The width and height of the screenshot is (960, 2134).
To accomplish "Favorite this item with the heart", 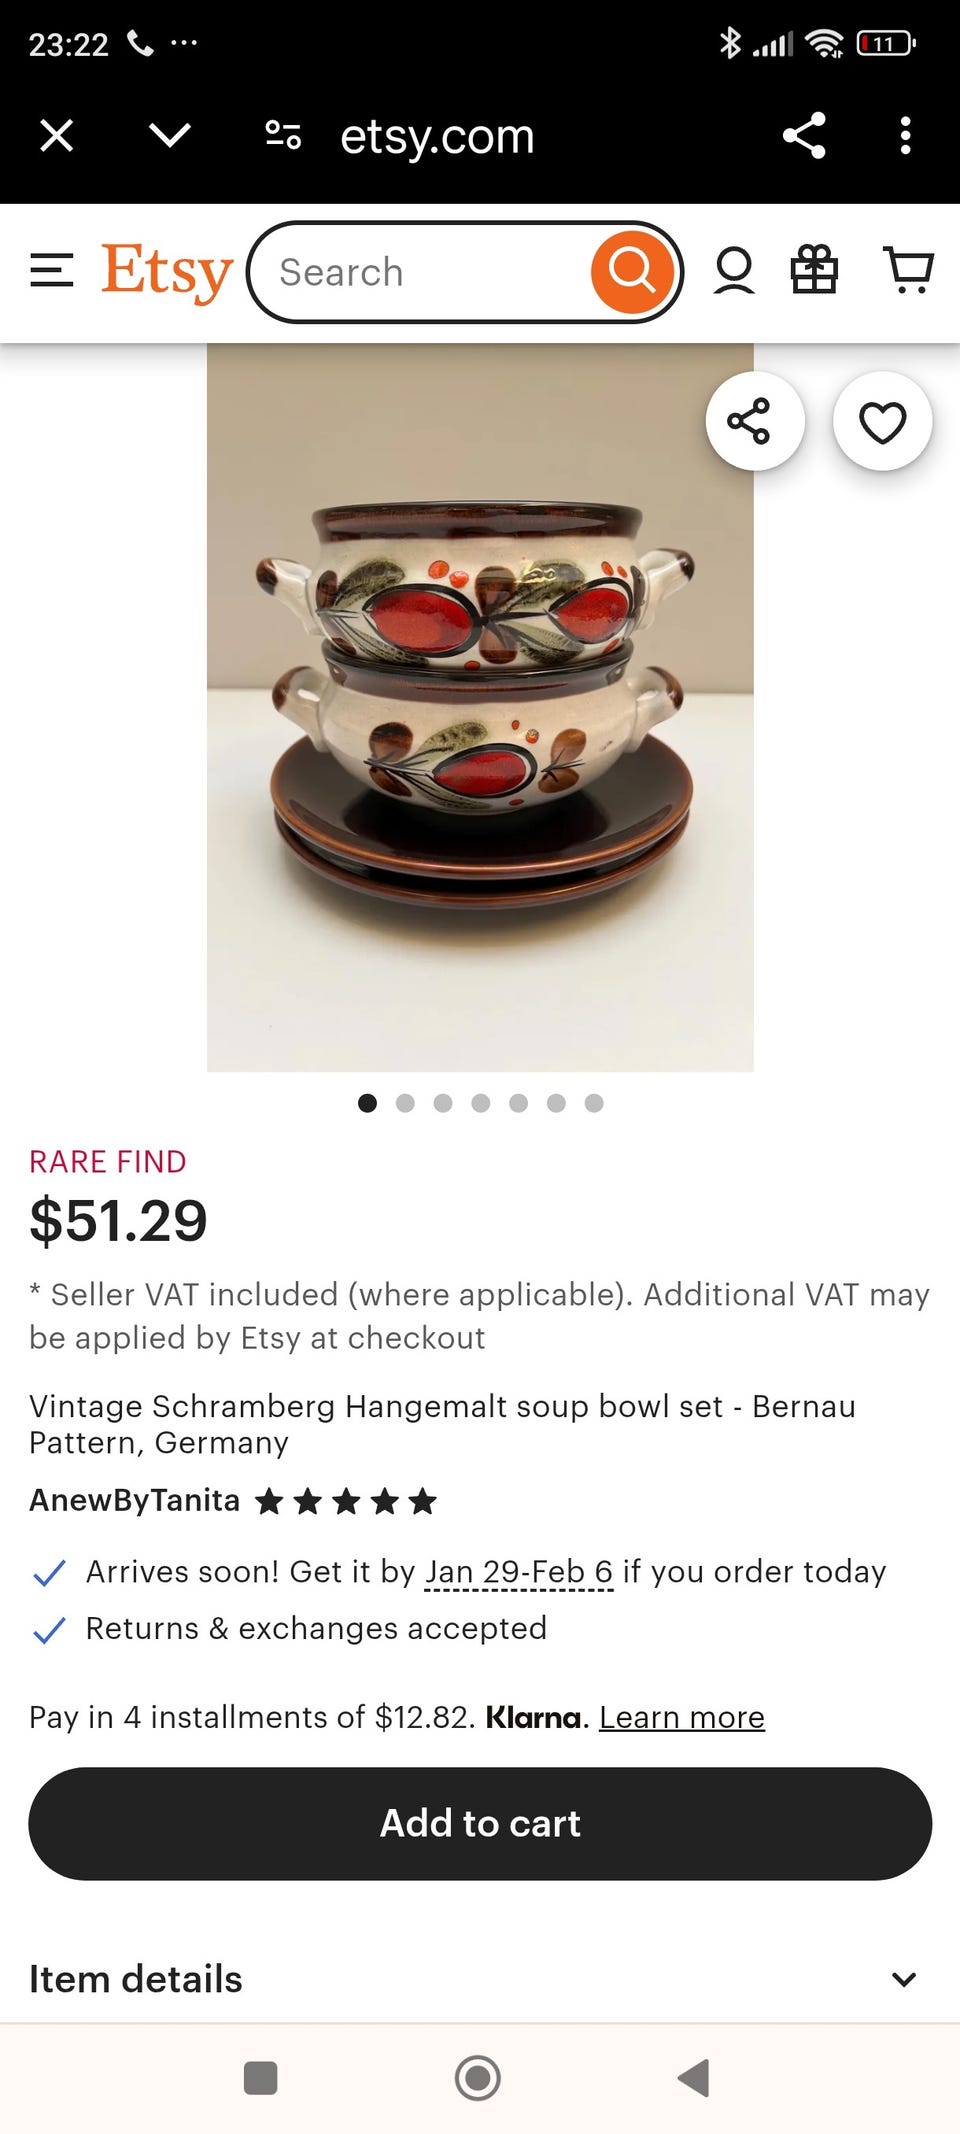I will tap(882, 421).
